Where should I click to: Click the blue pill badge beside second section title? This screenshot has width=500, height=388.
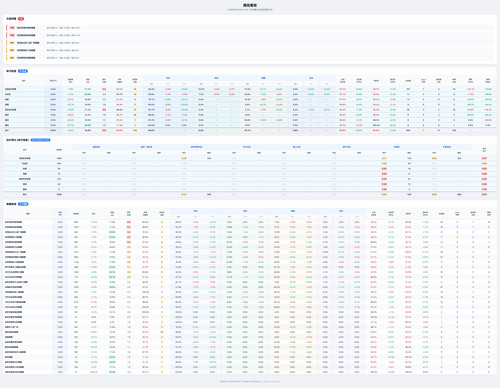23,71
